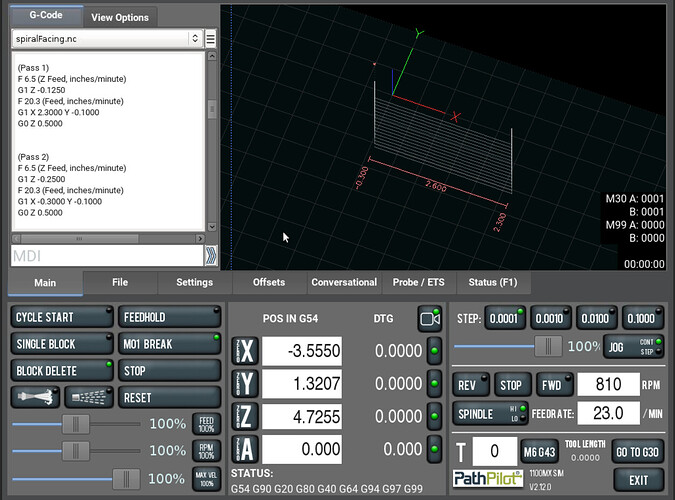Click the Reset button
Image resolution: width=675 pixels, height=500 pixels.
(170, 397)
